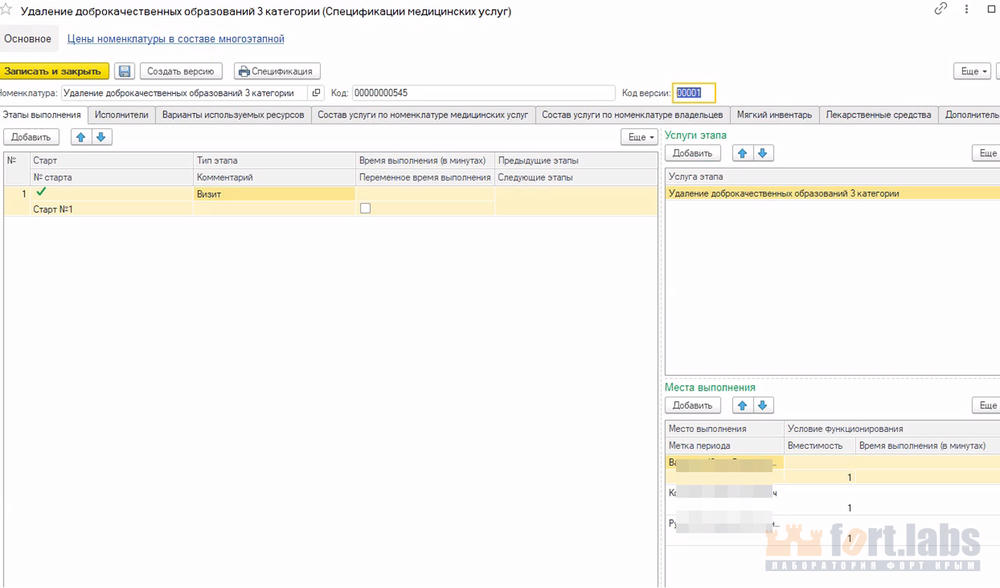1000x588 pixels.
Task: Switch to the Исполнители tab
Action: 121,115
